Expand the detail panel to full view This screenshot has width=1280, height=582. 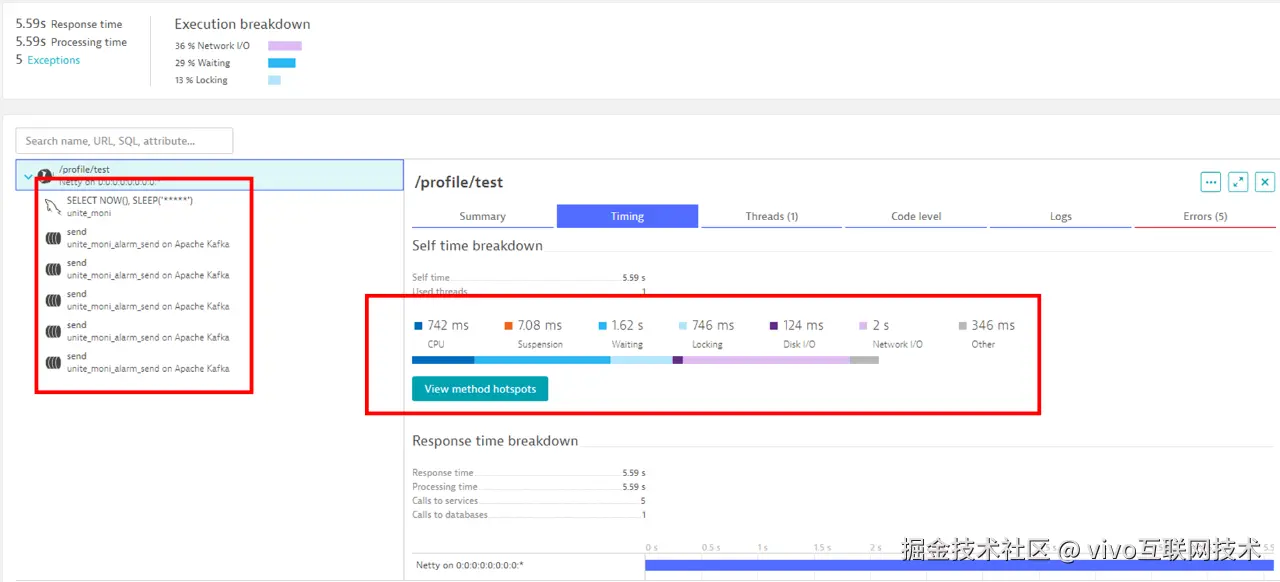point(1238,182)
